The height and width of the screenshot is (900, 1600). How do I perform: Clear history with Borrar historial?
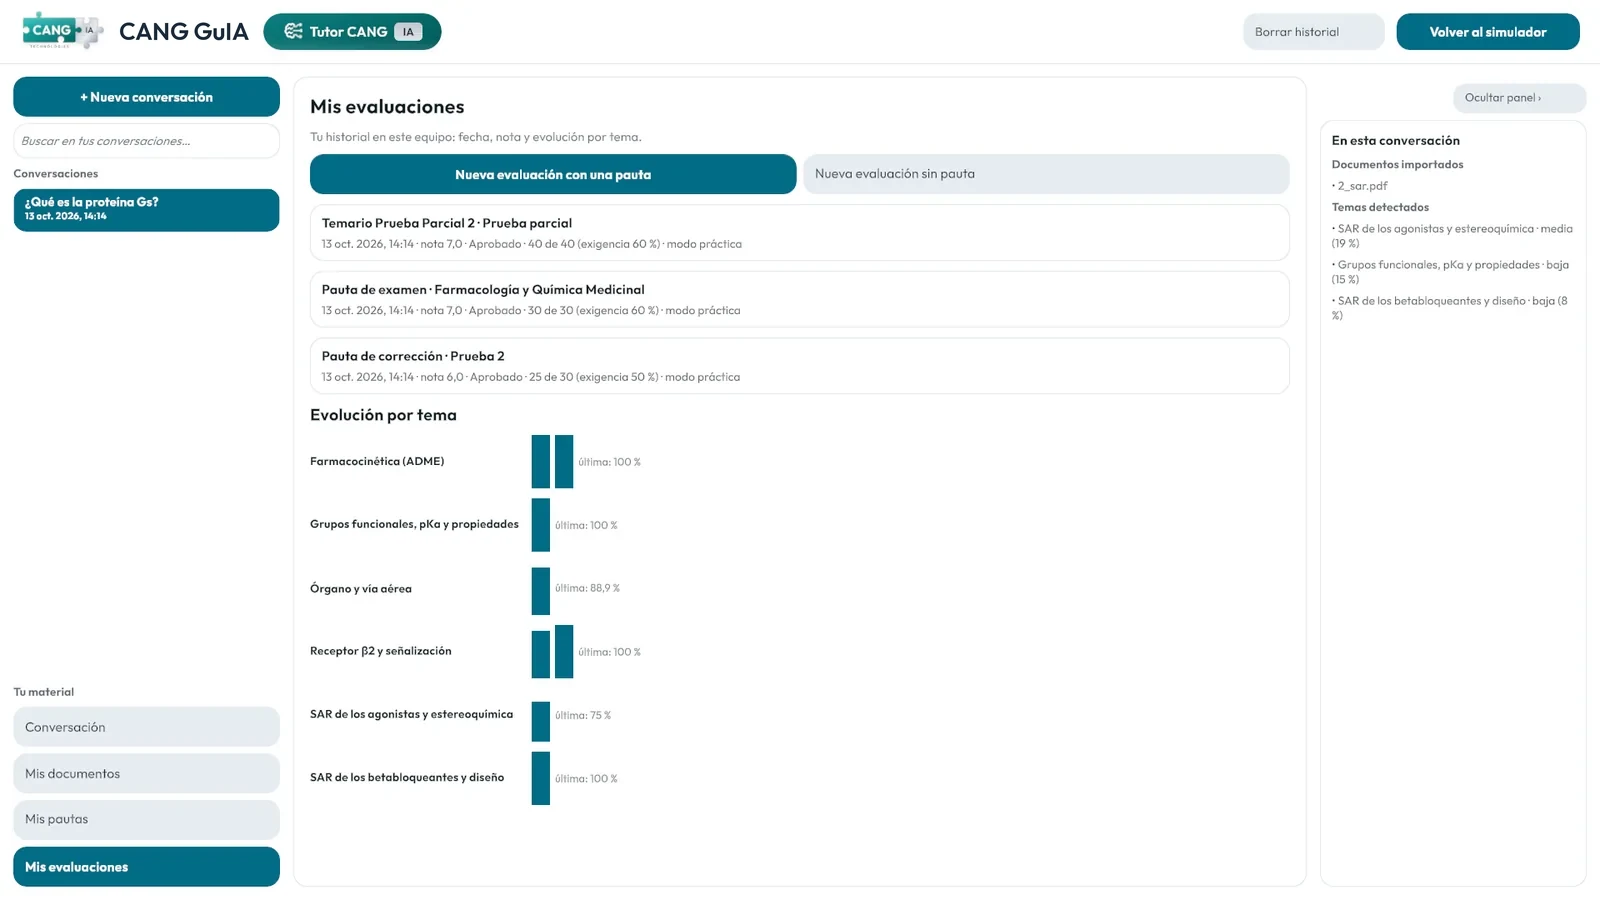coord(1313,32)
